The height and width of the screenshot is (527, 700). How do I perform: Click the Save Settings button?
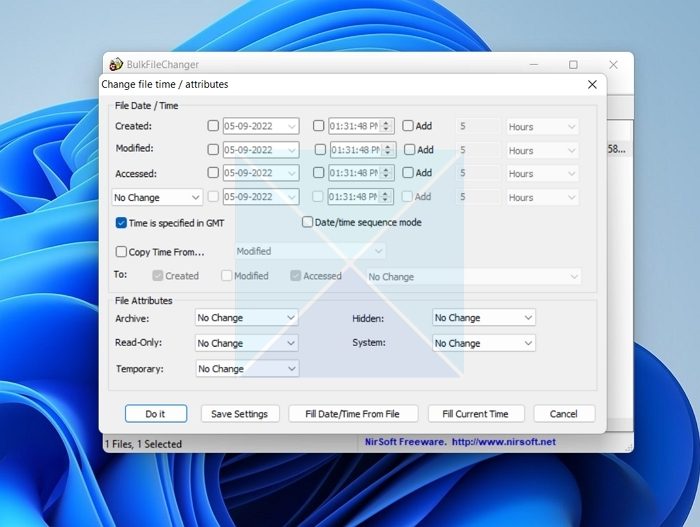click(x=240, y=414)
